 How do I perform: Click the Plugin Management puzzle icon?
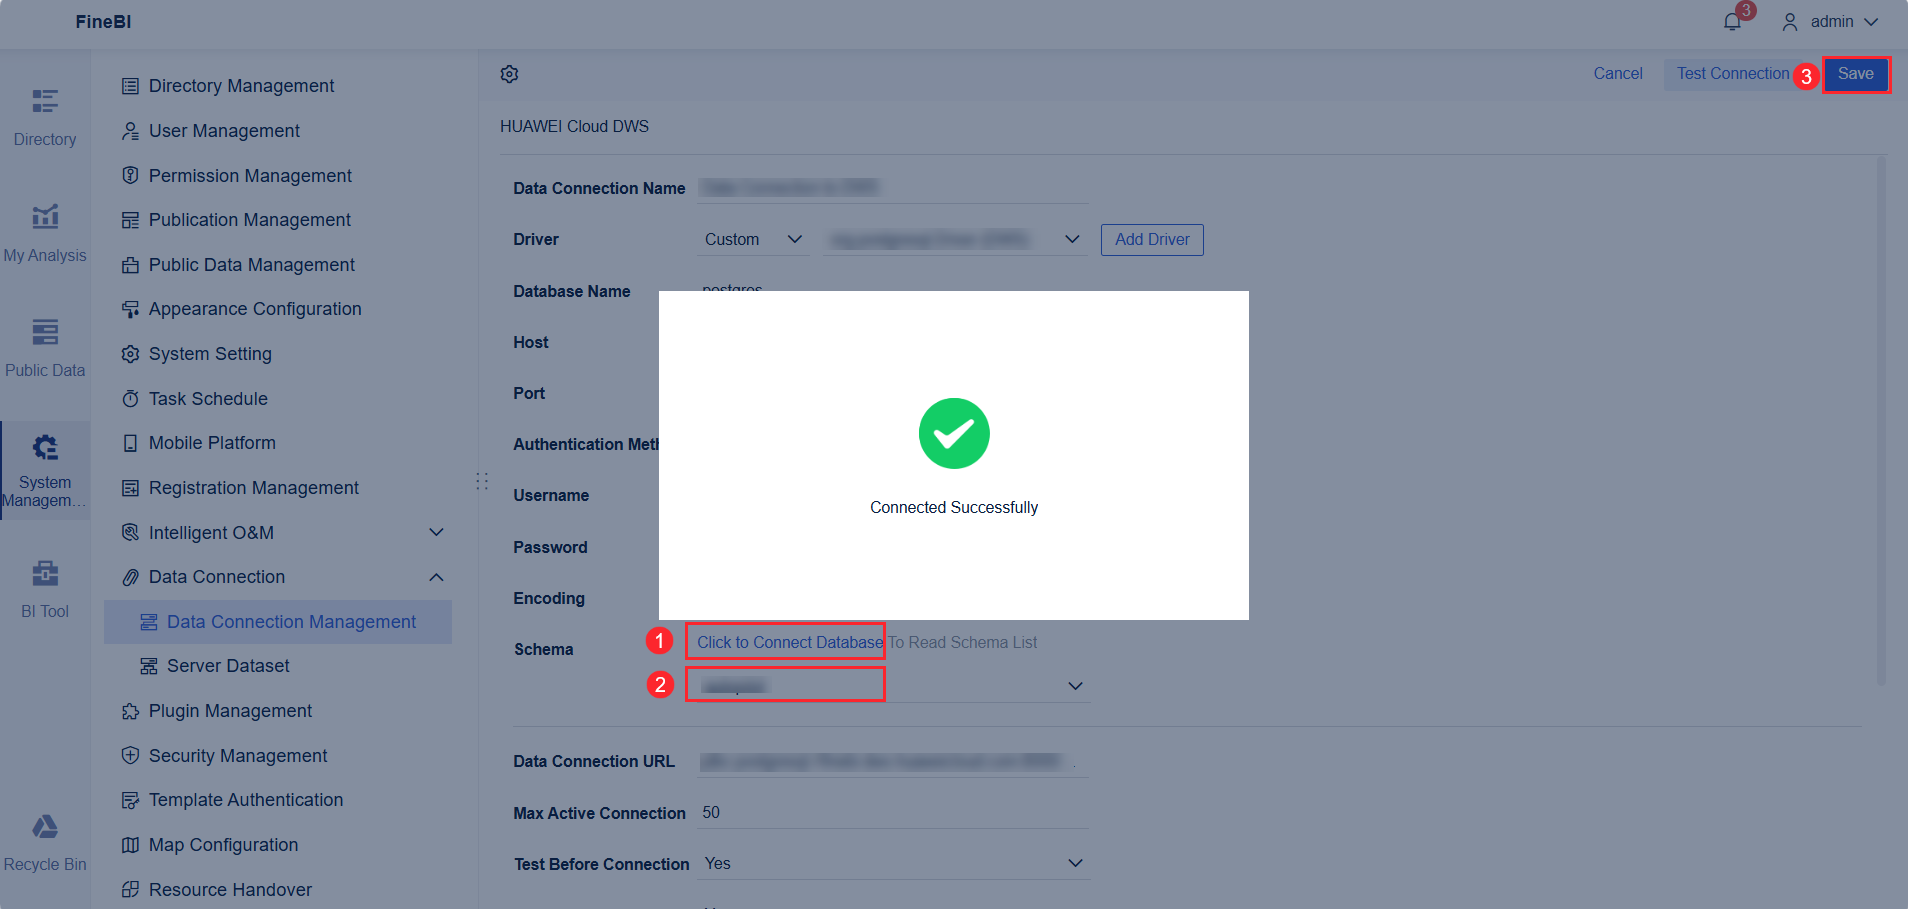130,711
